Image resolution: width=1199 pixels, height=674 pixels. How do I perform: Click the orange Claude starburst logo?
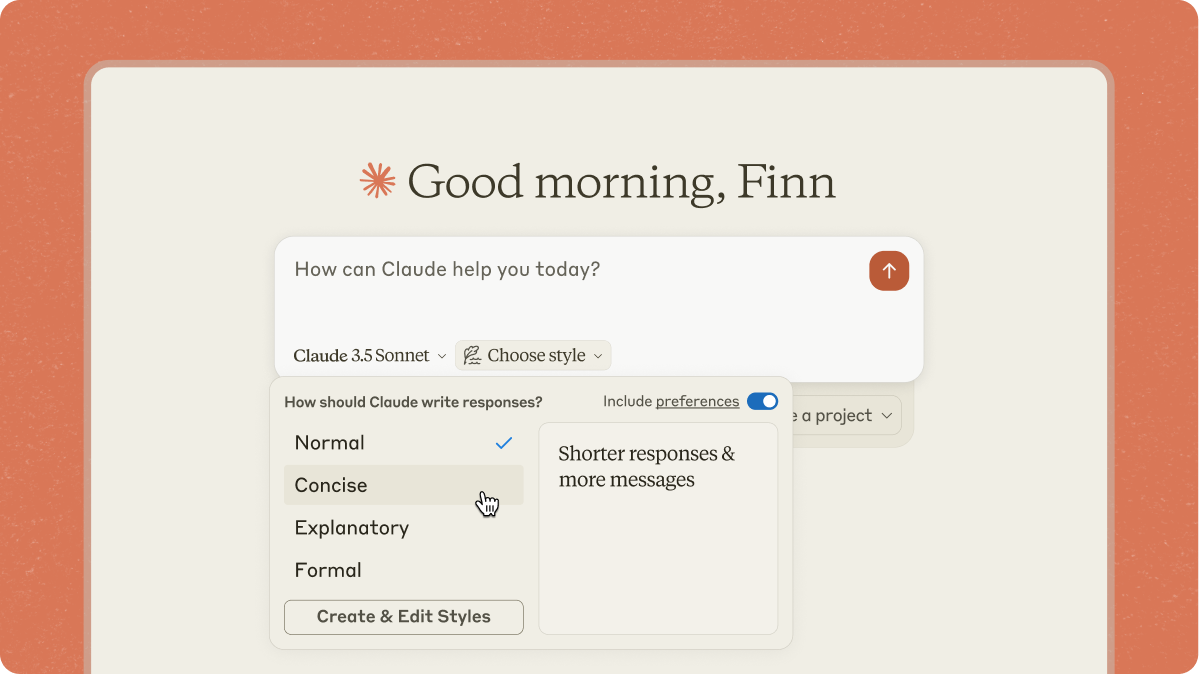pos(378,181)
